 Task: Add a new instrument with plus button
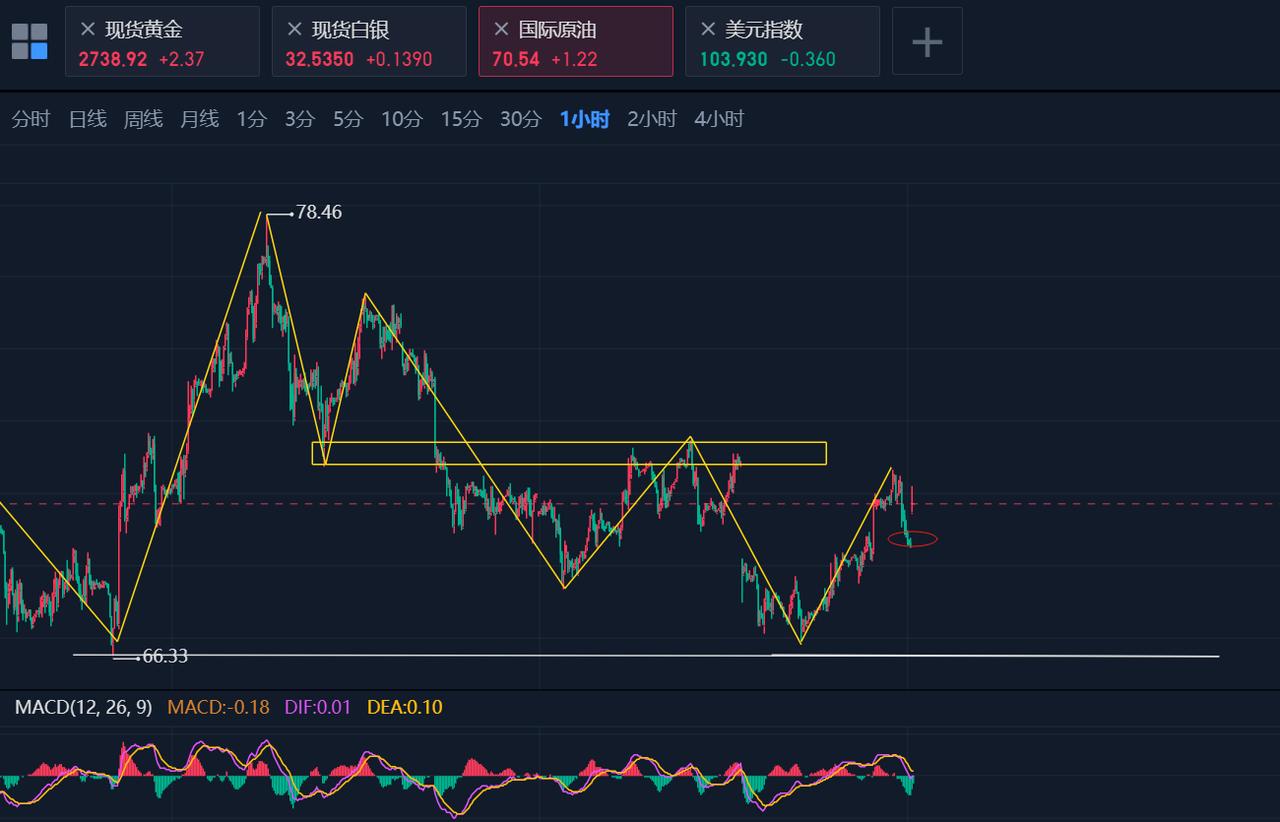927,41
